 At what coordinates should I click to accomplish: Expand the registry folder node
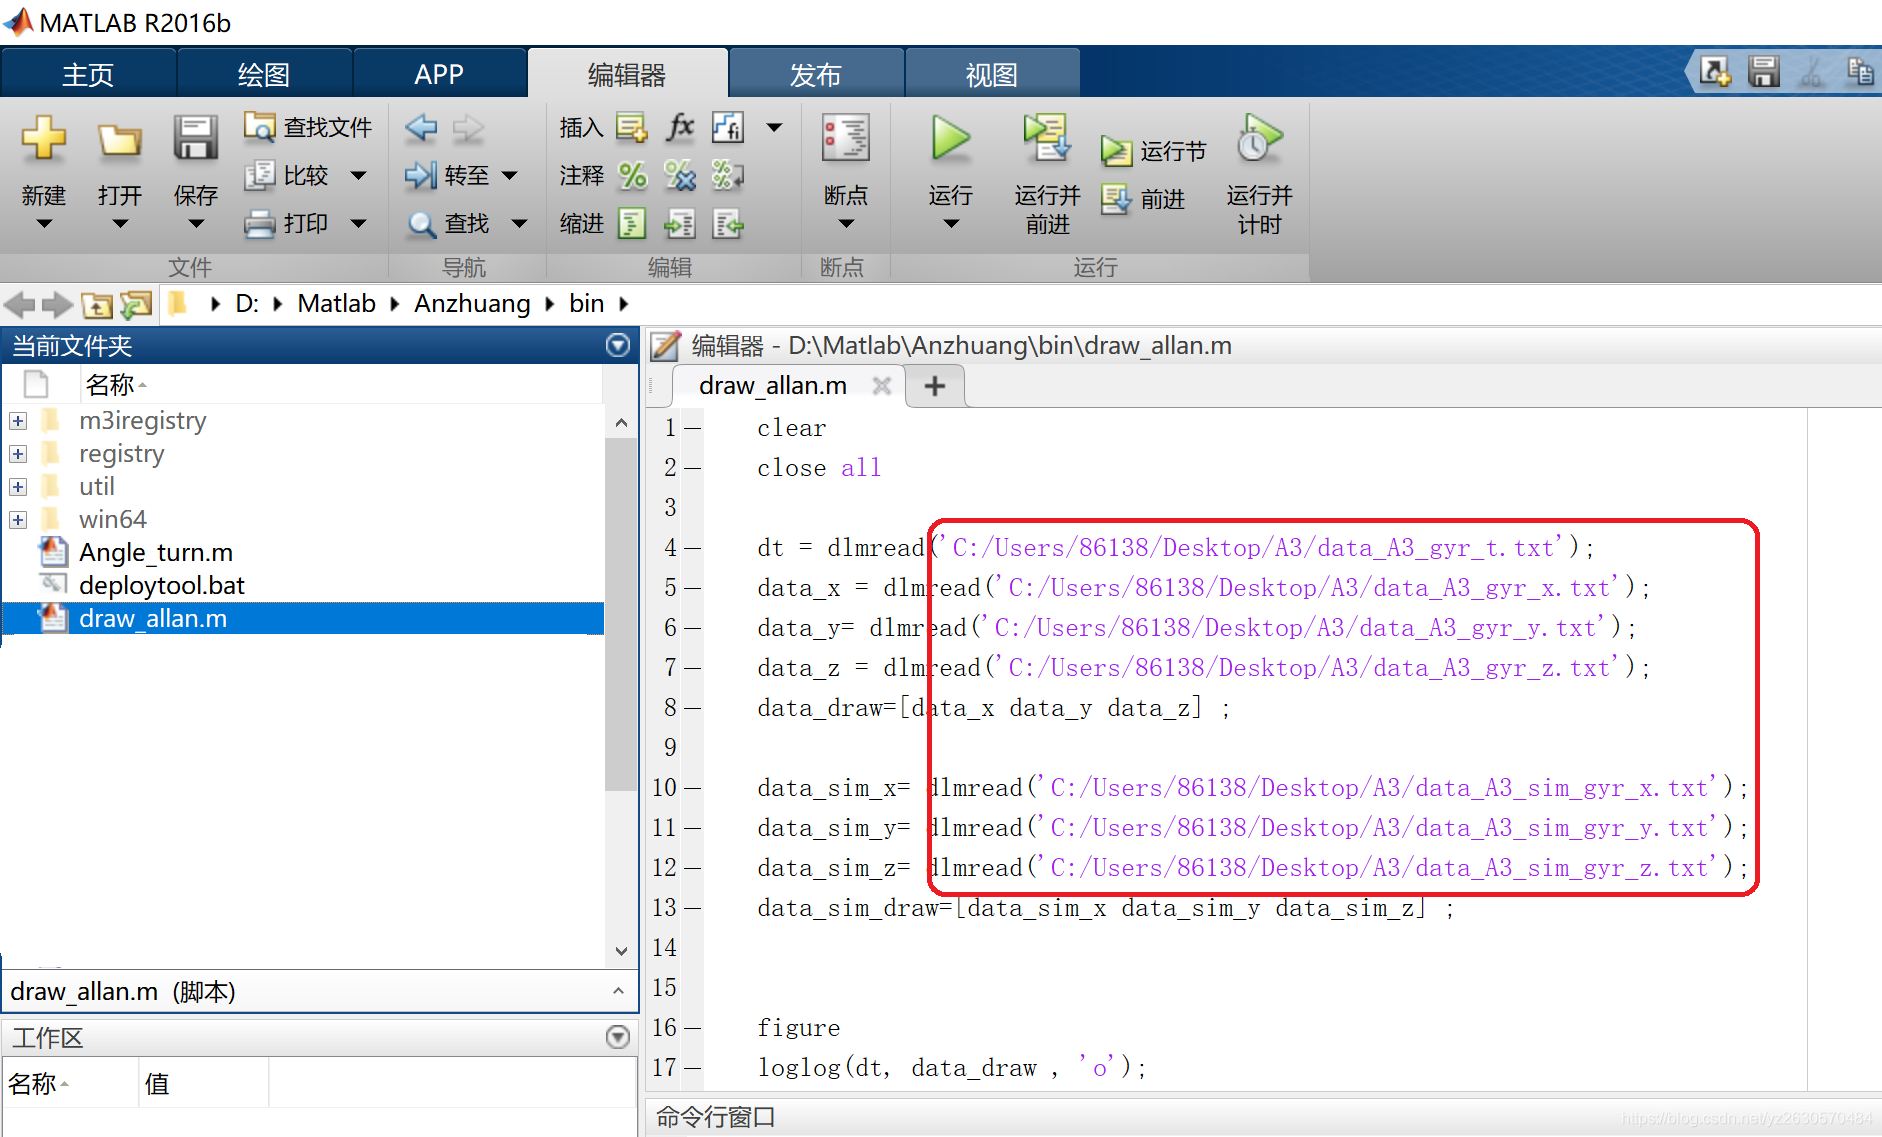point(18,454)
